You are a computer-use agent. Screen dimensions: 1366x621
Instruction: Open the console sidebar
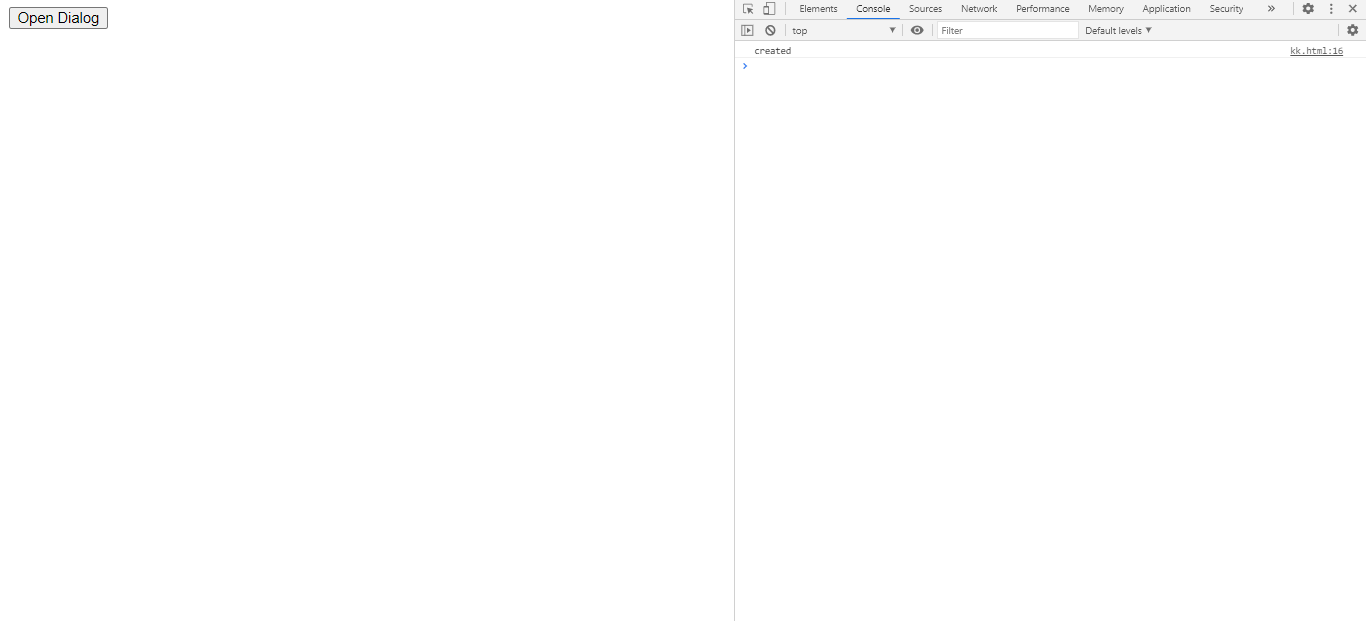click(747, 30)
